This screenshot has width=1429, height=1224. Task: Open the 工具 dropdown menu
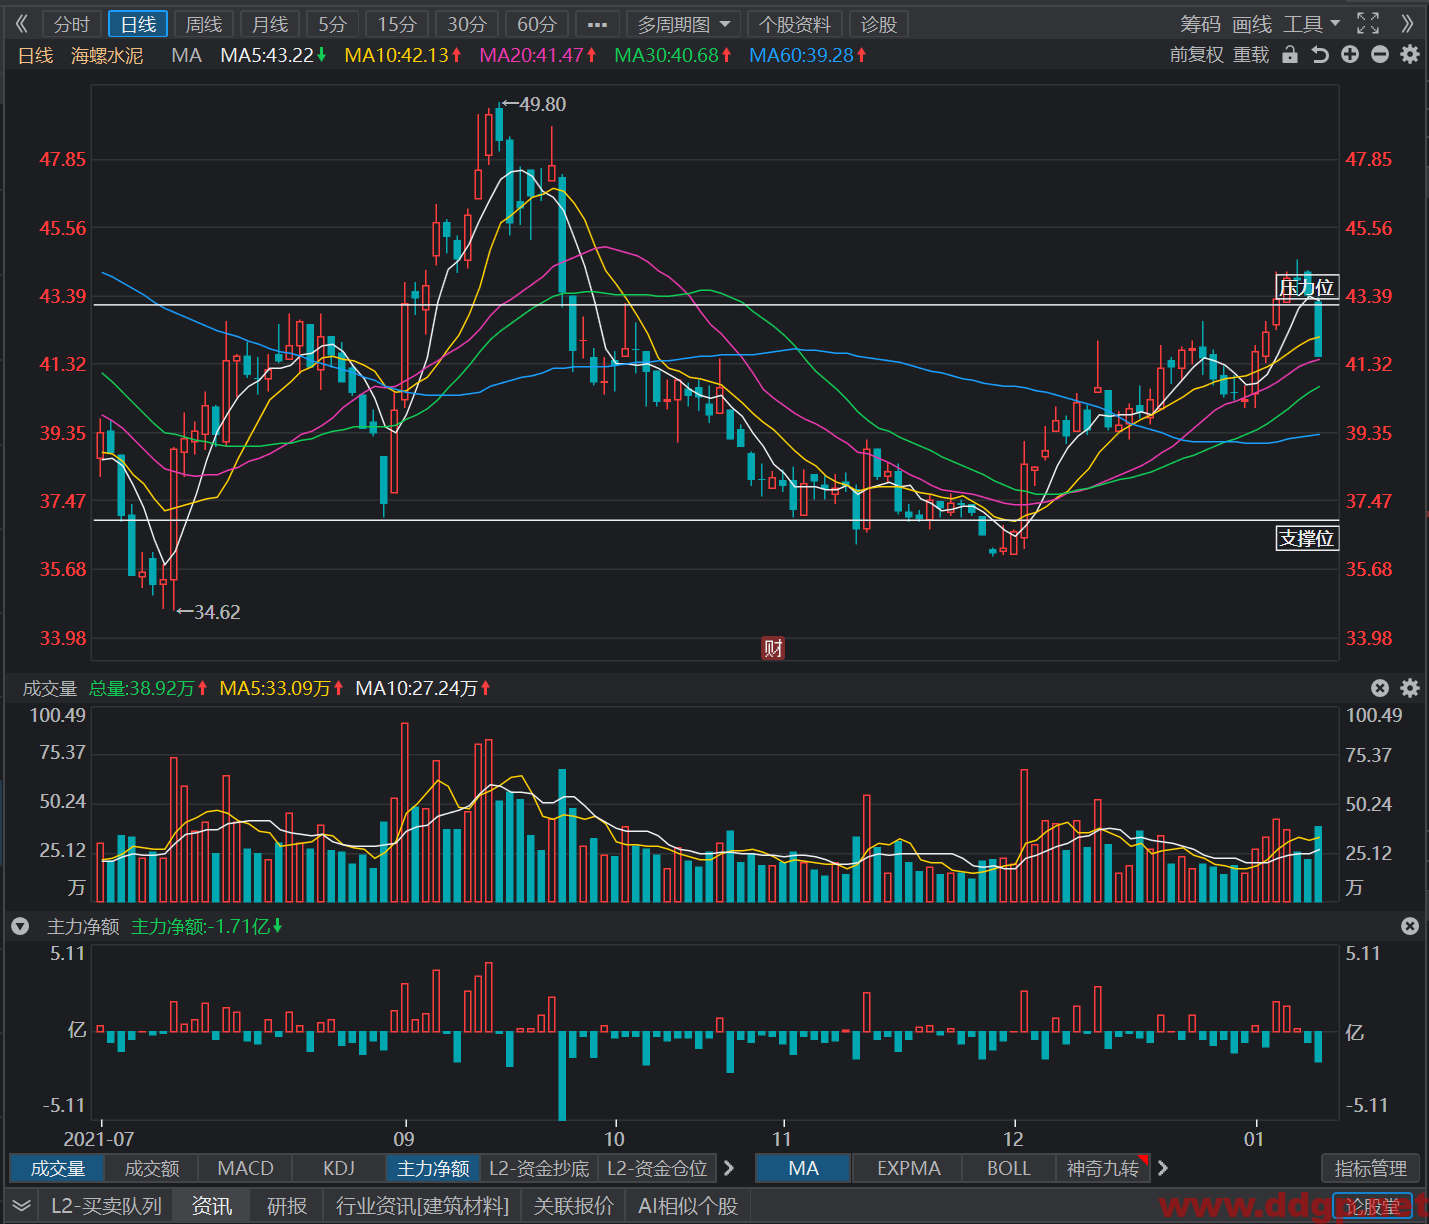[x=1312, y=23]
